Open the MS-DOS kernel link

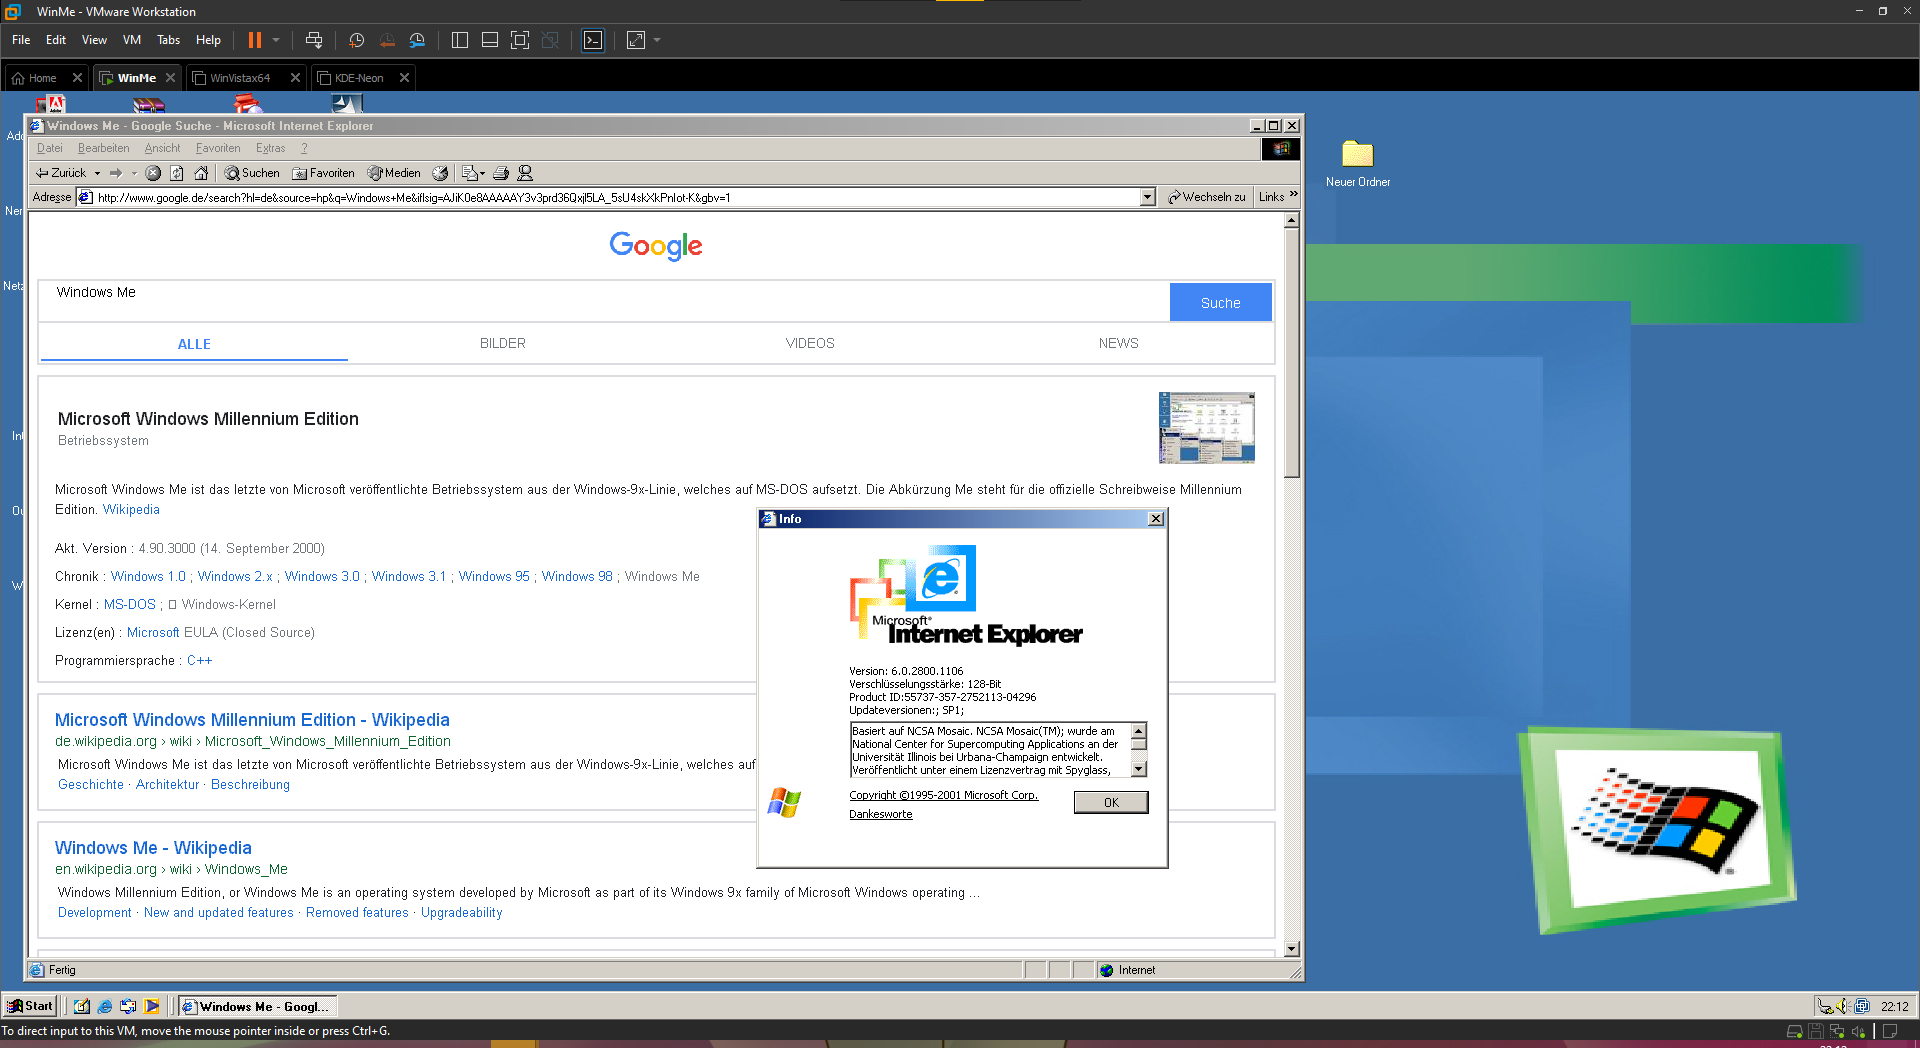point(130,604)
